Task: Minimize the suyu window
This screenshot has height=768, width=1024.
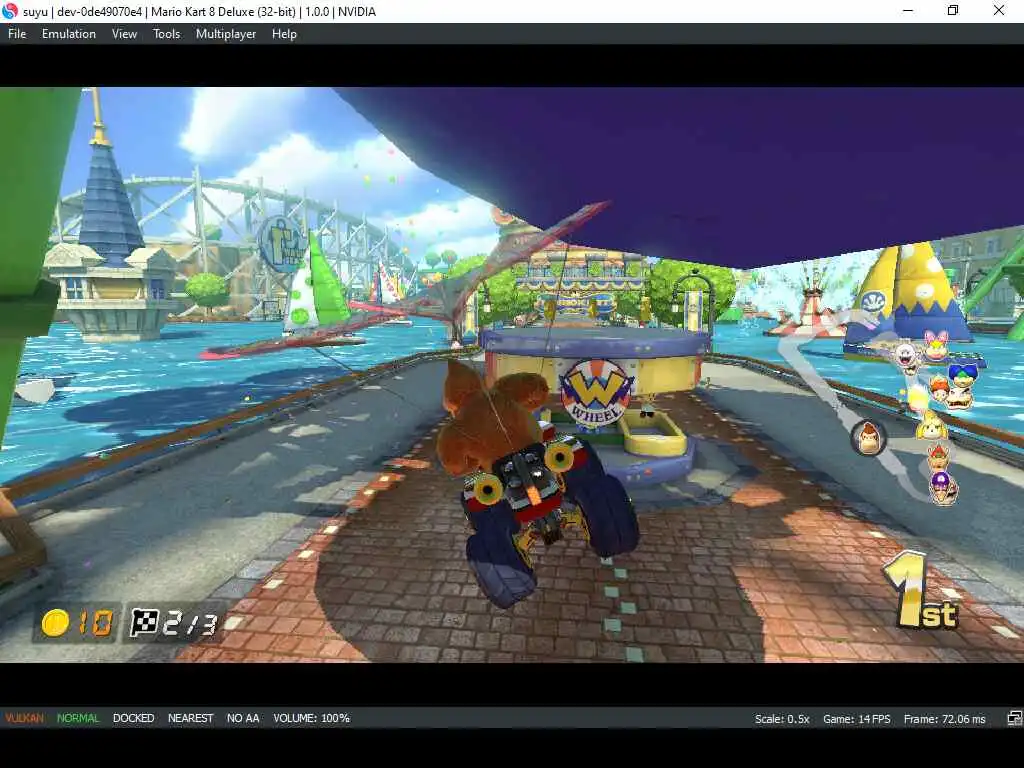Action: coord(908,11)
